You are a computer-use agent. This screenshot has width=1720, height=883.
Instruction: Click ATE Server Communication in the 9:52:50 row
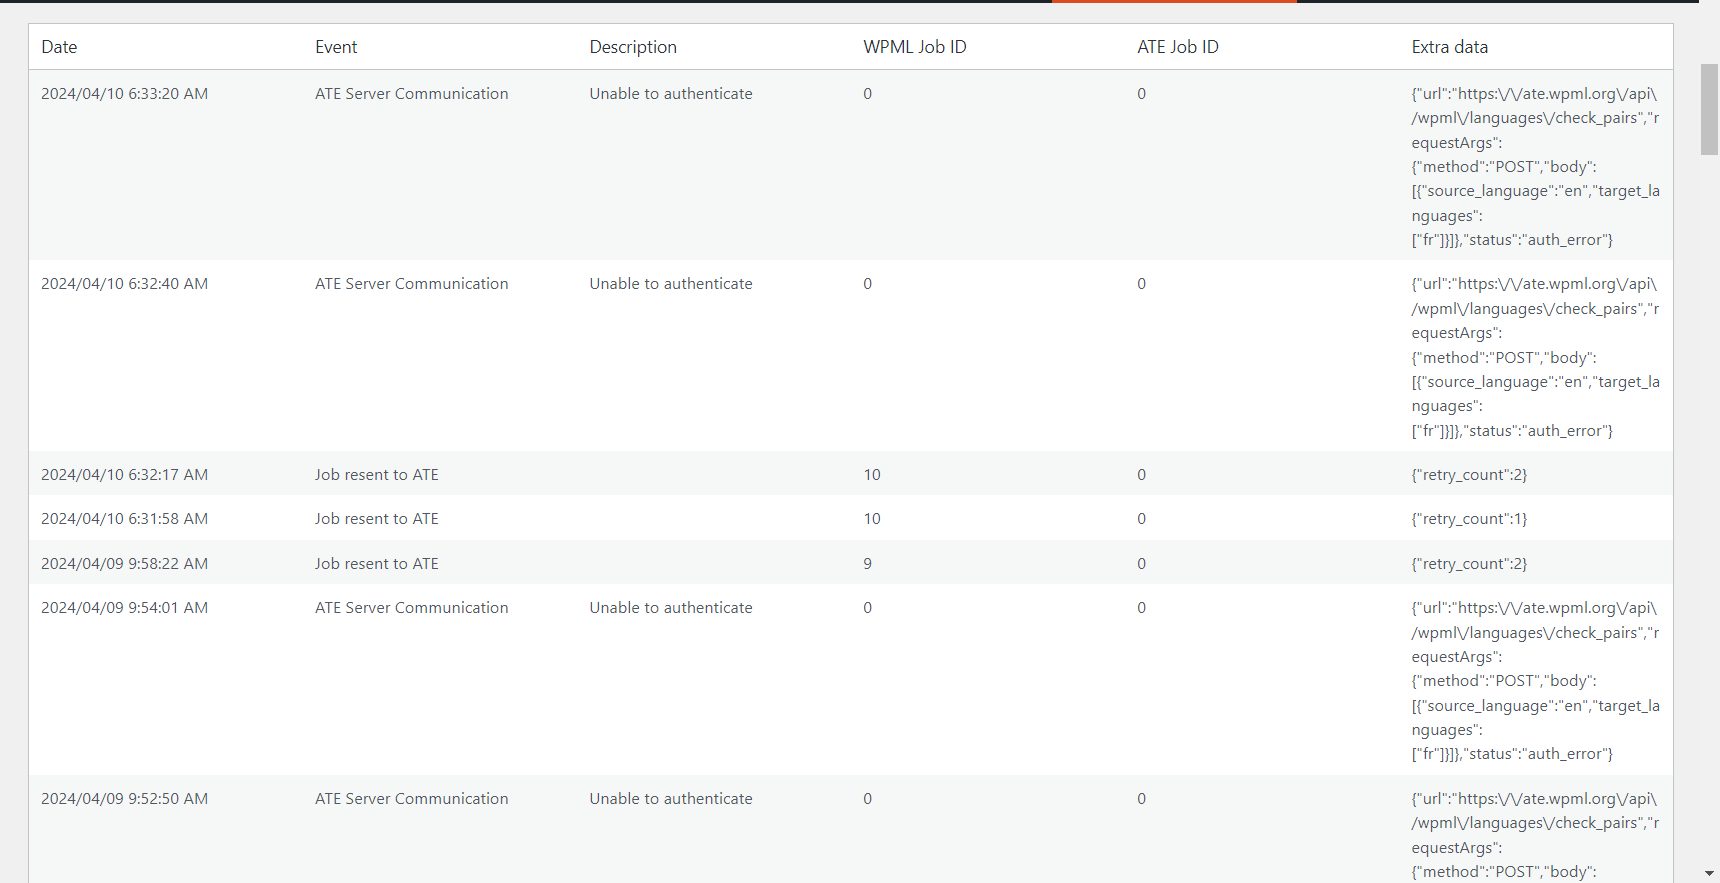(x=412, y=799)
